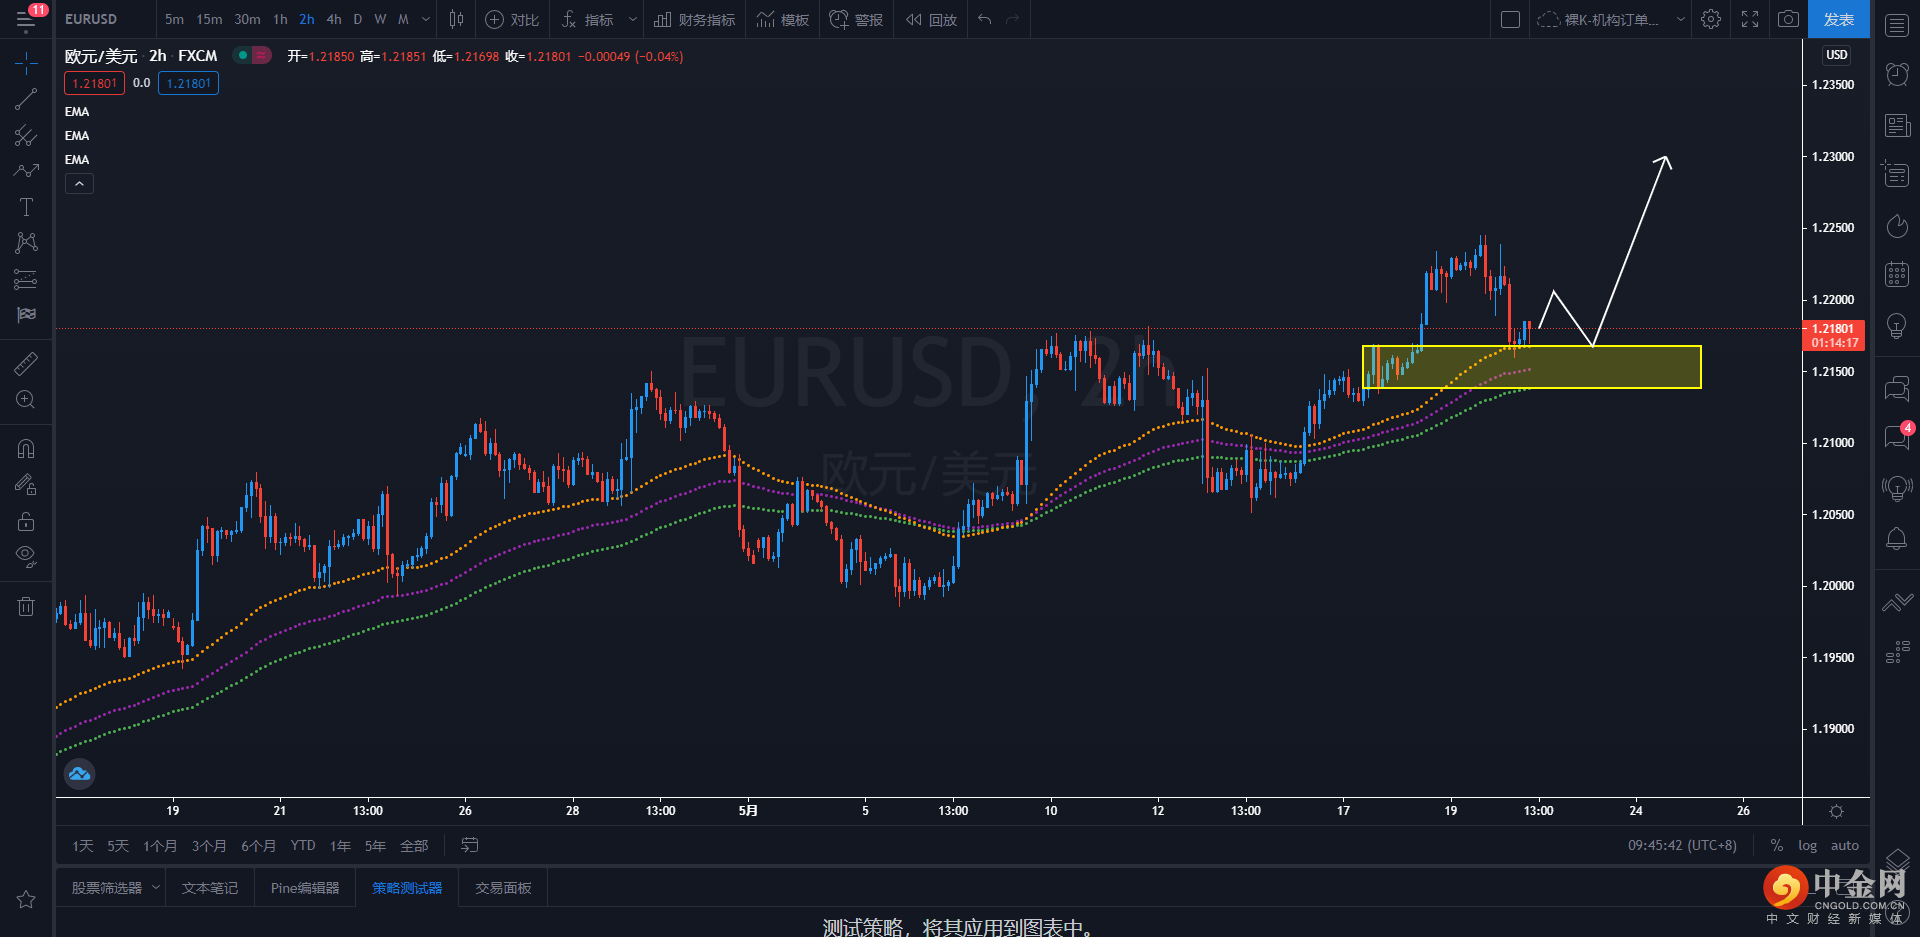Open the 裸K layout name dropdown

coord(1611,19)
